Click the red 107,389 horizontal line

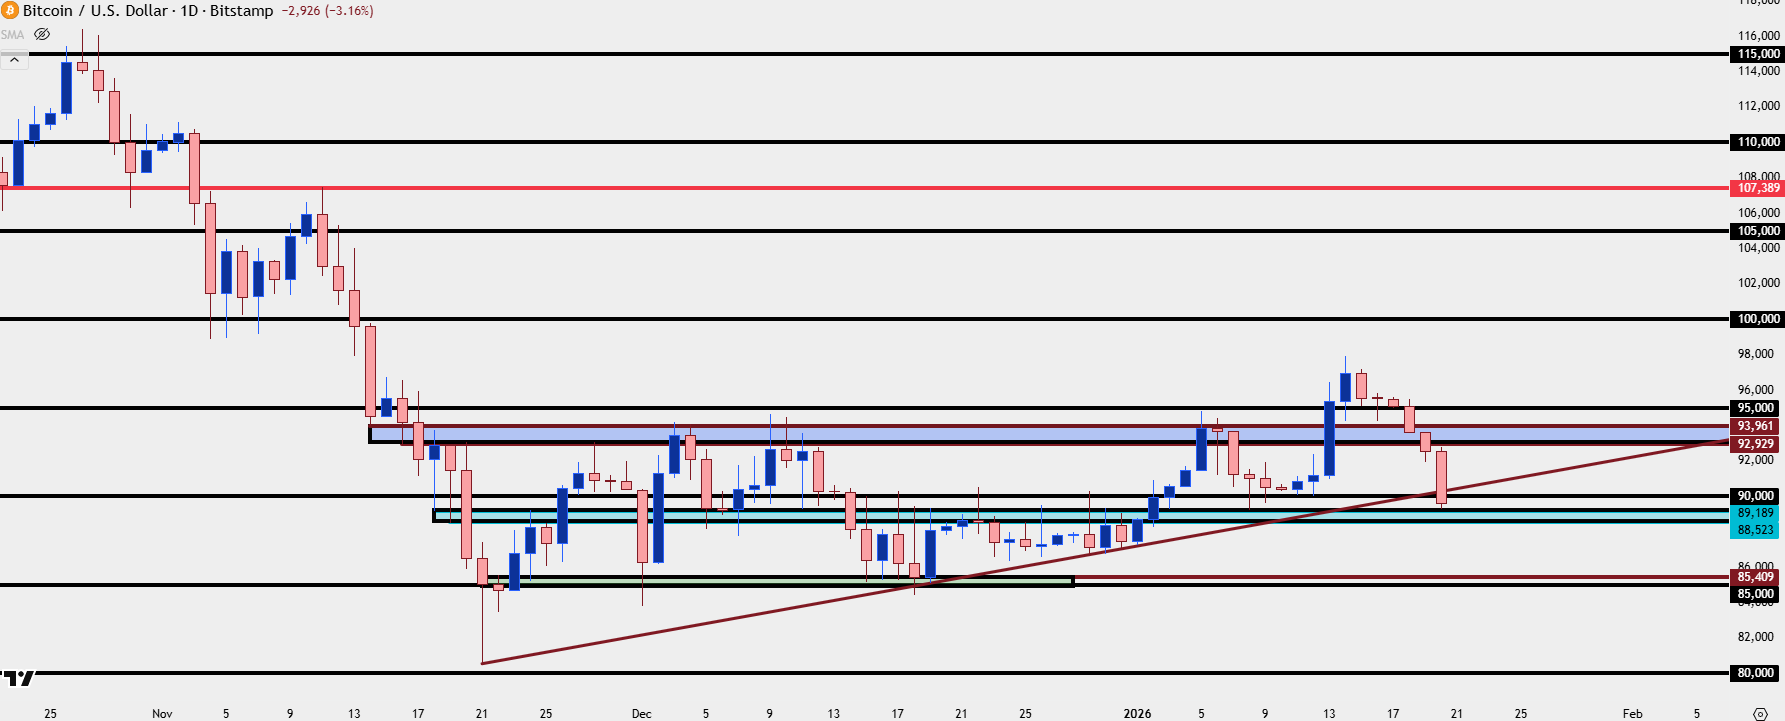click(865, 188)
